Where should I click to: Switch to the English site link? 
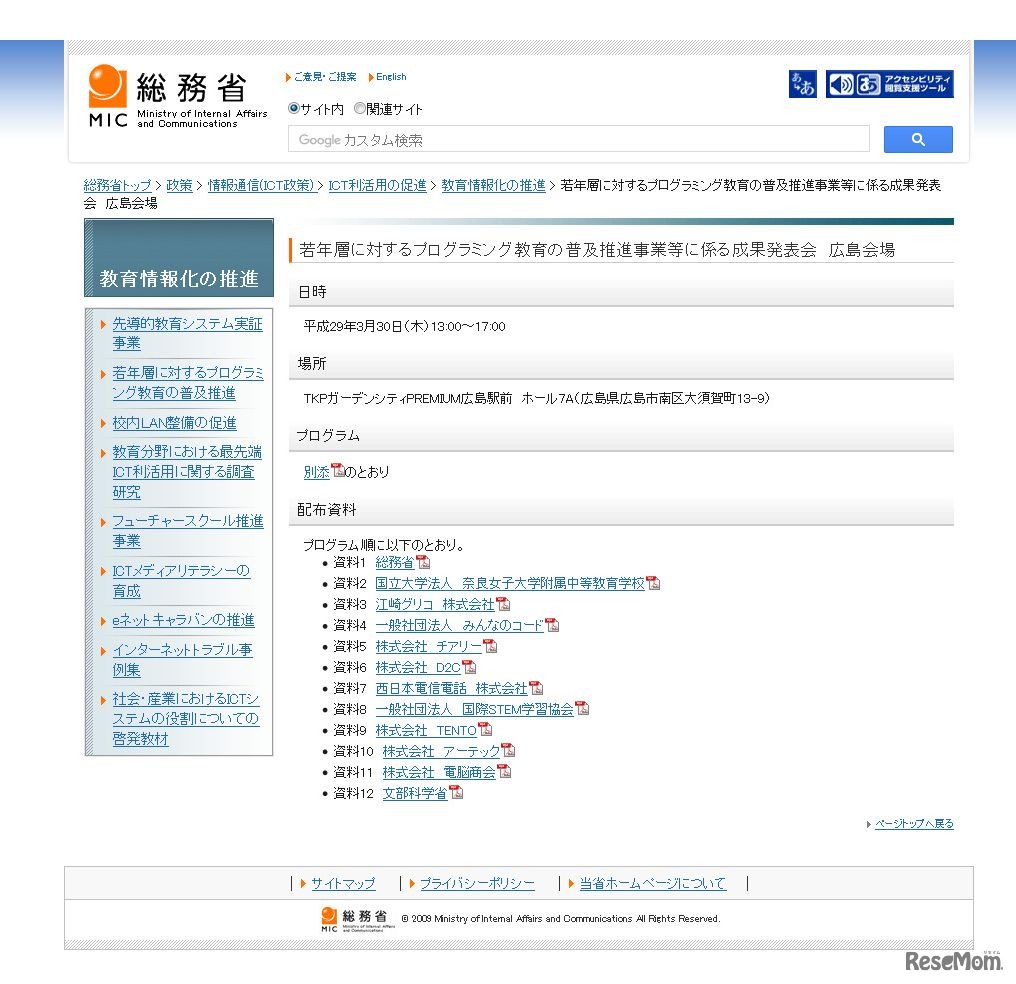(x=391, y=76)
